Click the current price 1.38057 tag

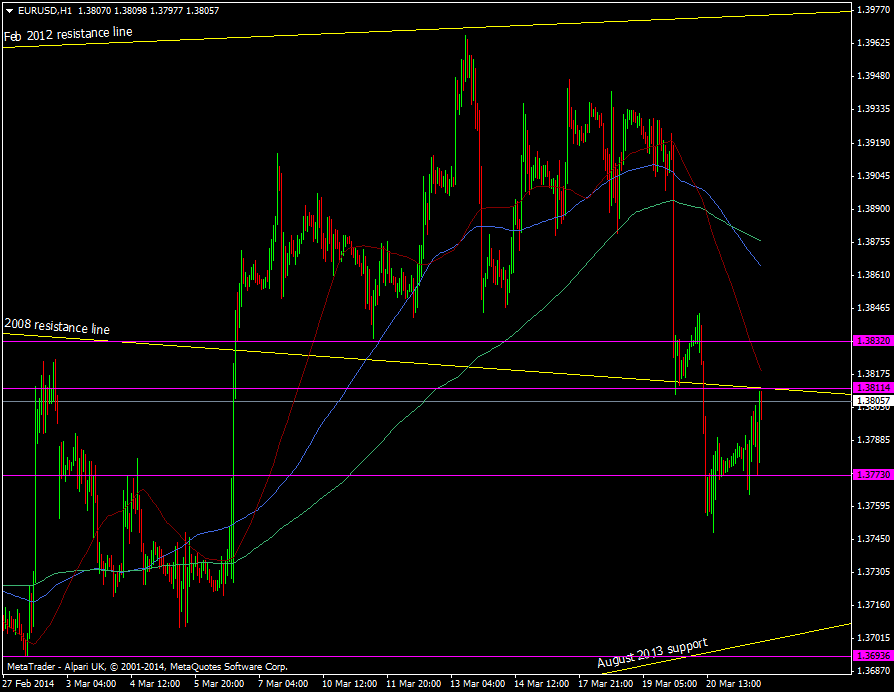coord(872,401)
